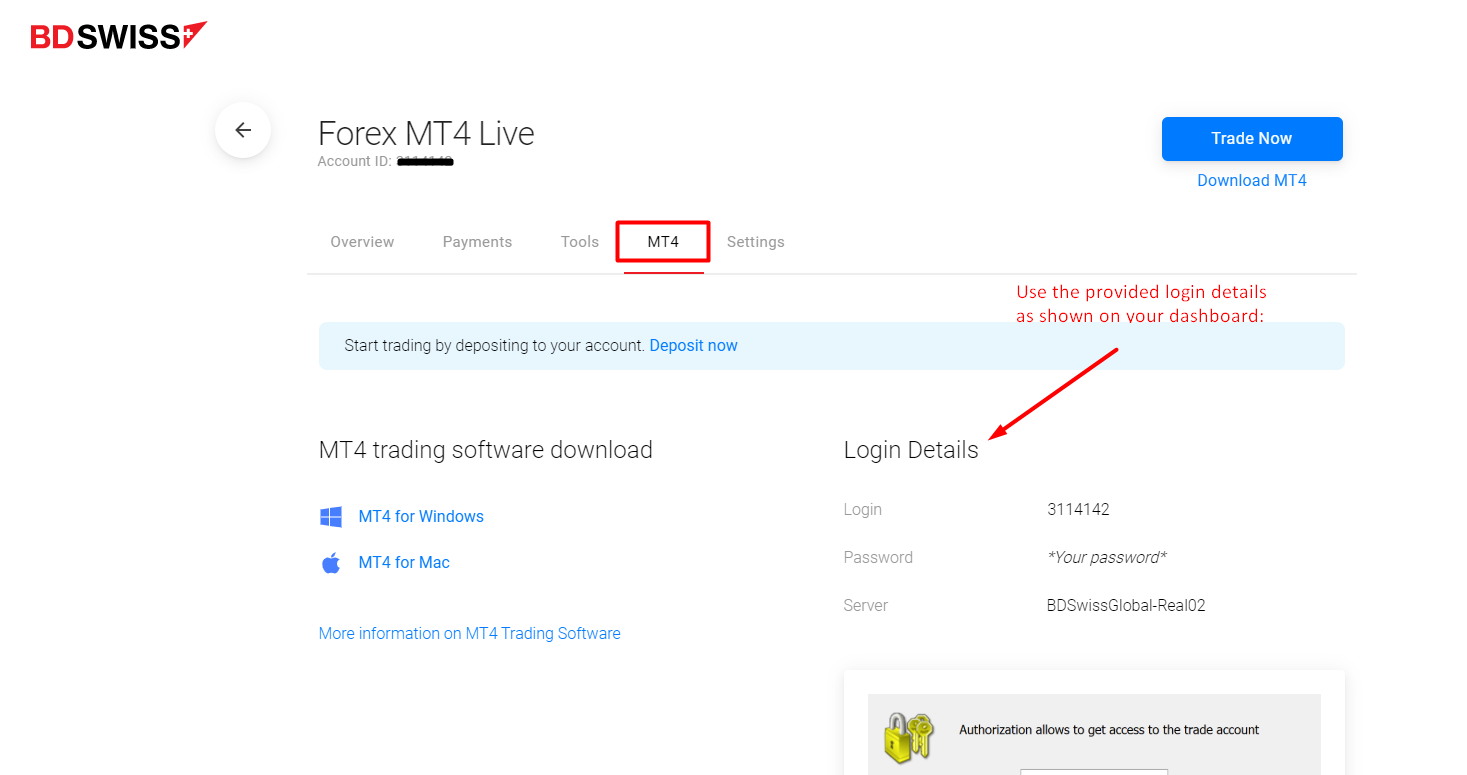Image resolution: width=1467 pixels, height=775 pixels.
Task: Click the server name BDSwissGlobal-Real02
Action: click(x=1126, y=606)
